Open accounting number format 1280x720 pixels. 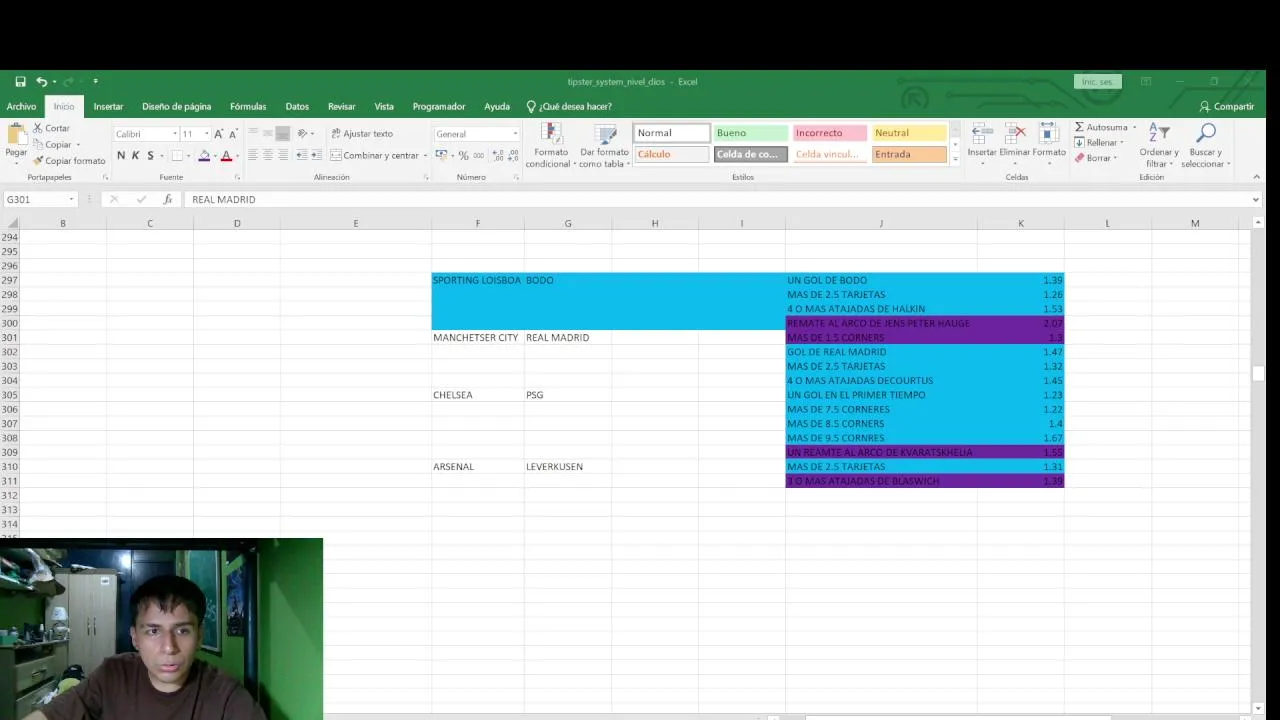441,156
